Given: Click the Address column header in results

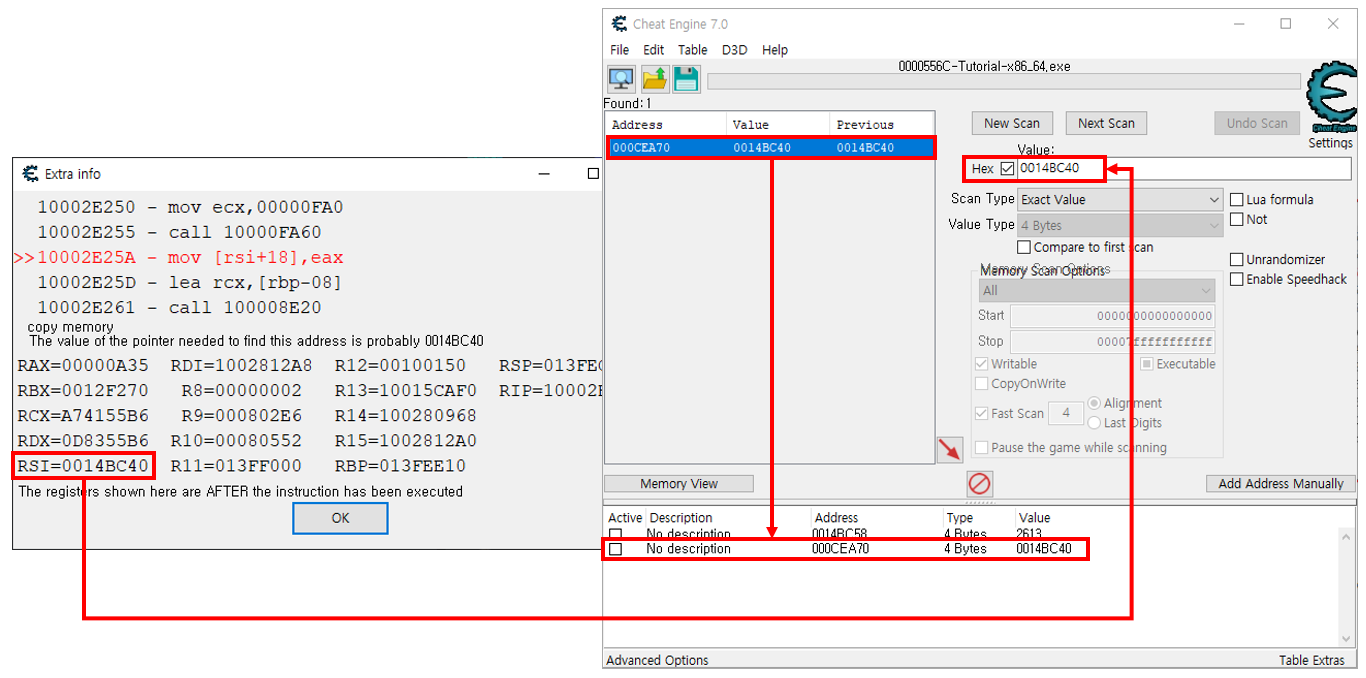Looking at the screenshot, I should pyautogui.click(x=666, y=125).
